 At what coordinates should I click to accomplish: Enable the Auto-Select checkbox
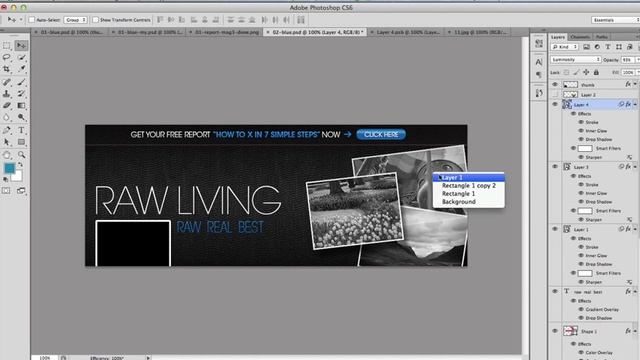(x=32, y=20)
